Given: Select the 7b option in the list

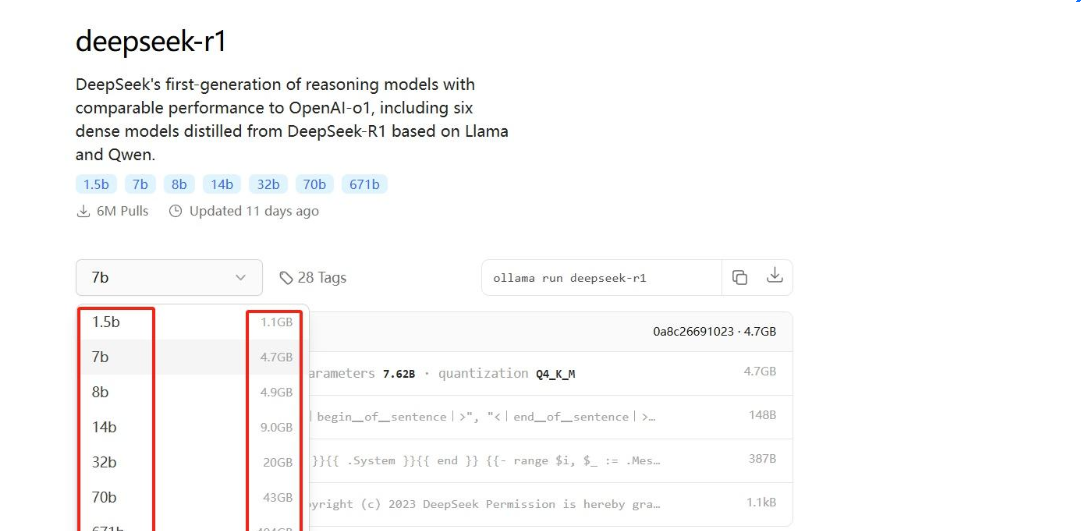Looking at the screenshot, I should (192, 357).
